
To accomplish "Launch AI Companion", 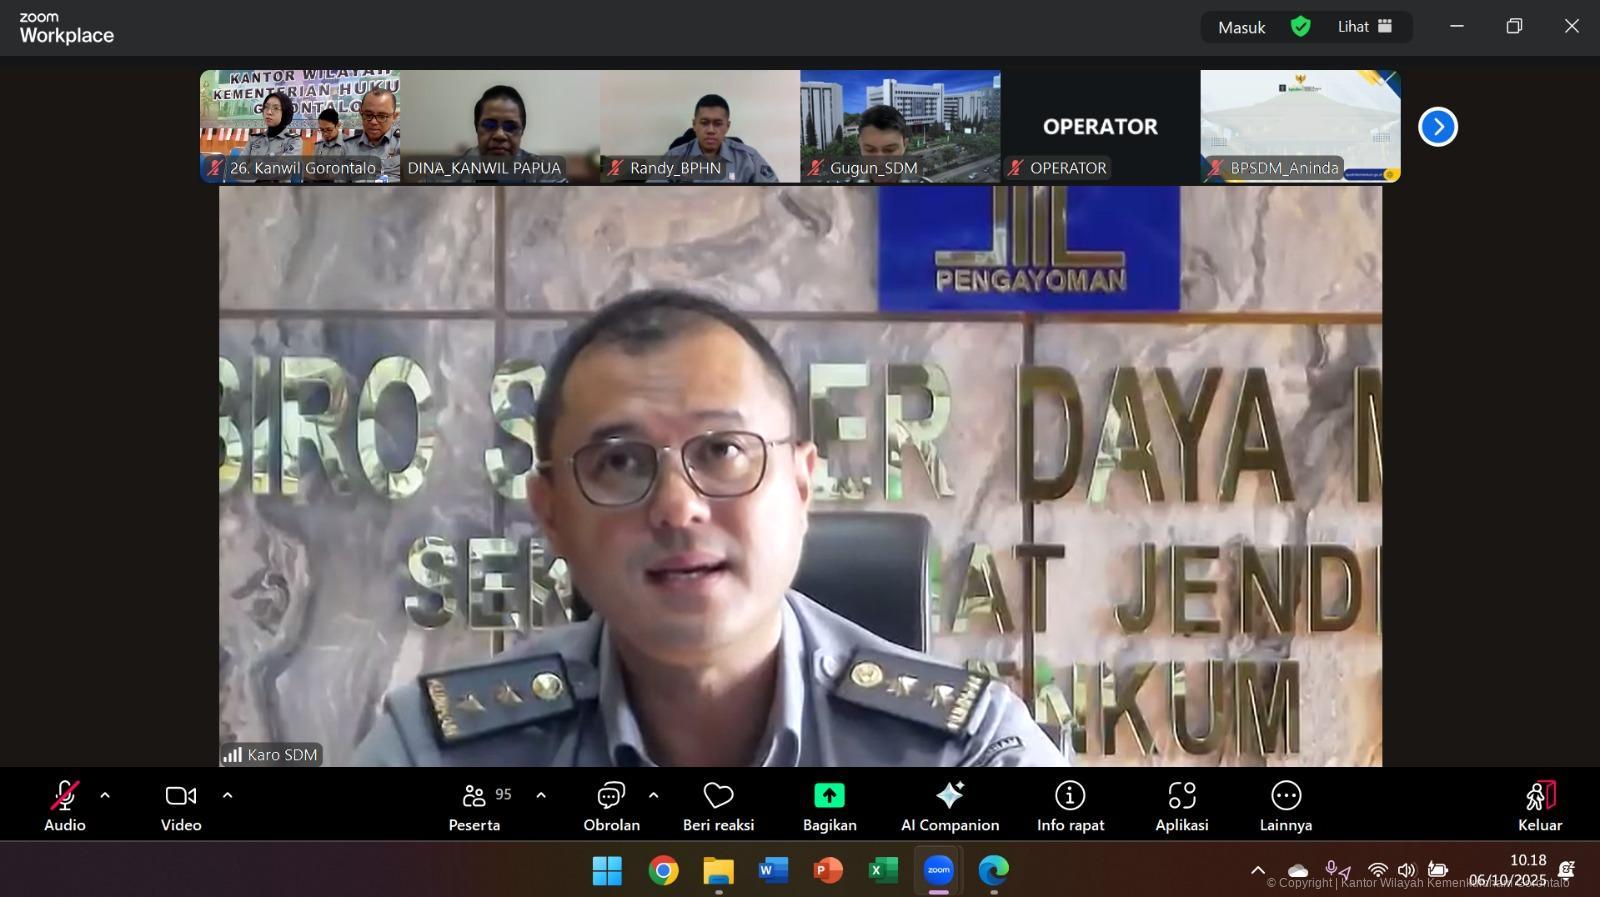I will [949, 805].
